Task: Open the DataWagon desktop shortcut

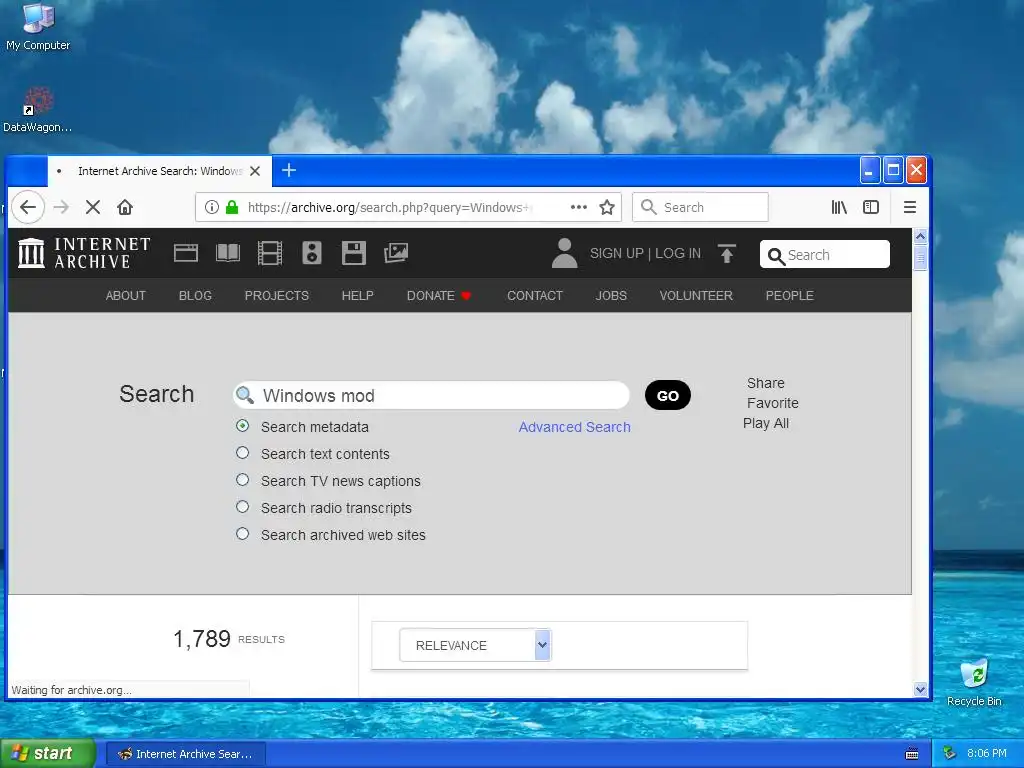Action: coord(38,109)
